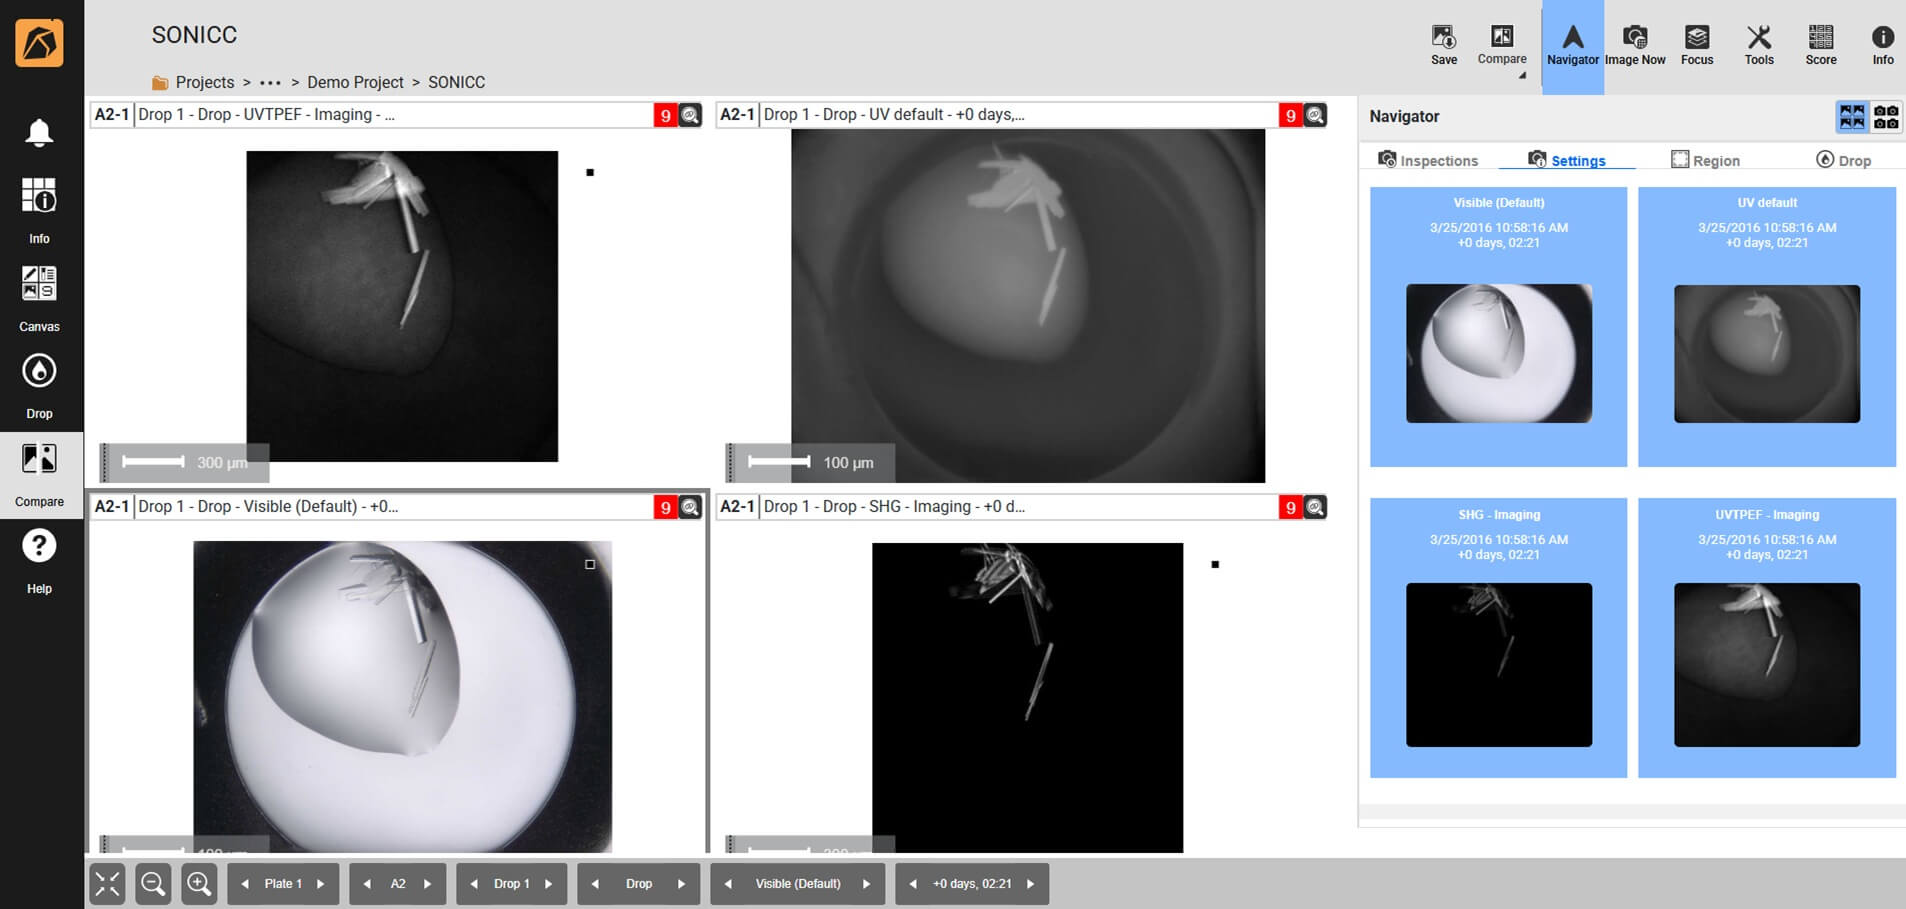
Task: Open the Demo Project breadcrumb link
Action: [x=356, y=82]
